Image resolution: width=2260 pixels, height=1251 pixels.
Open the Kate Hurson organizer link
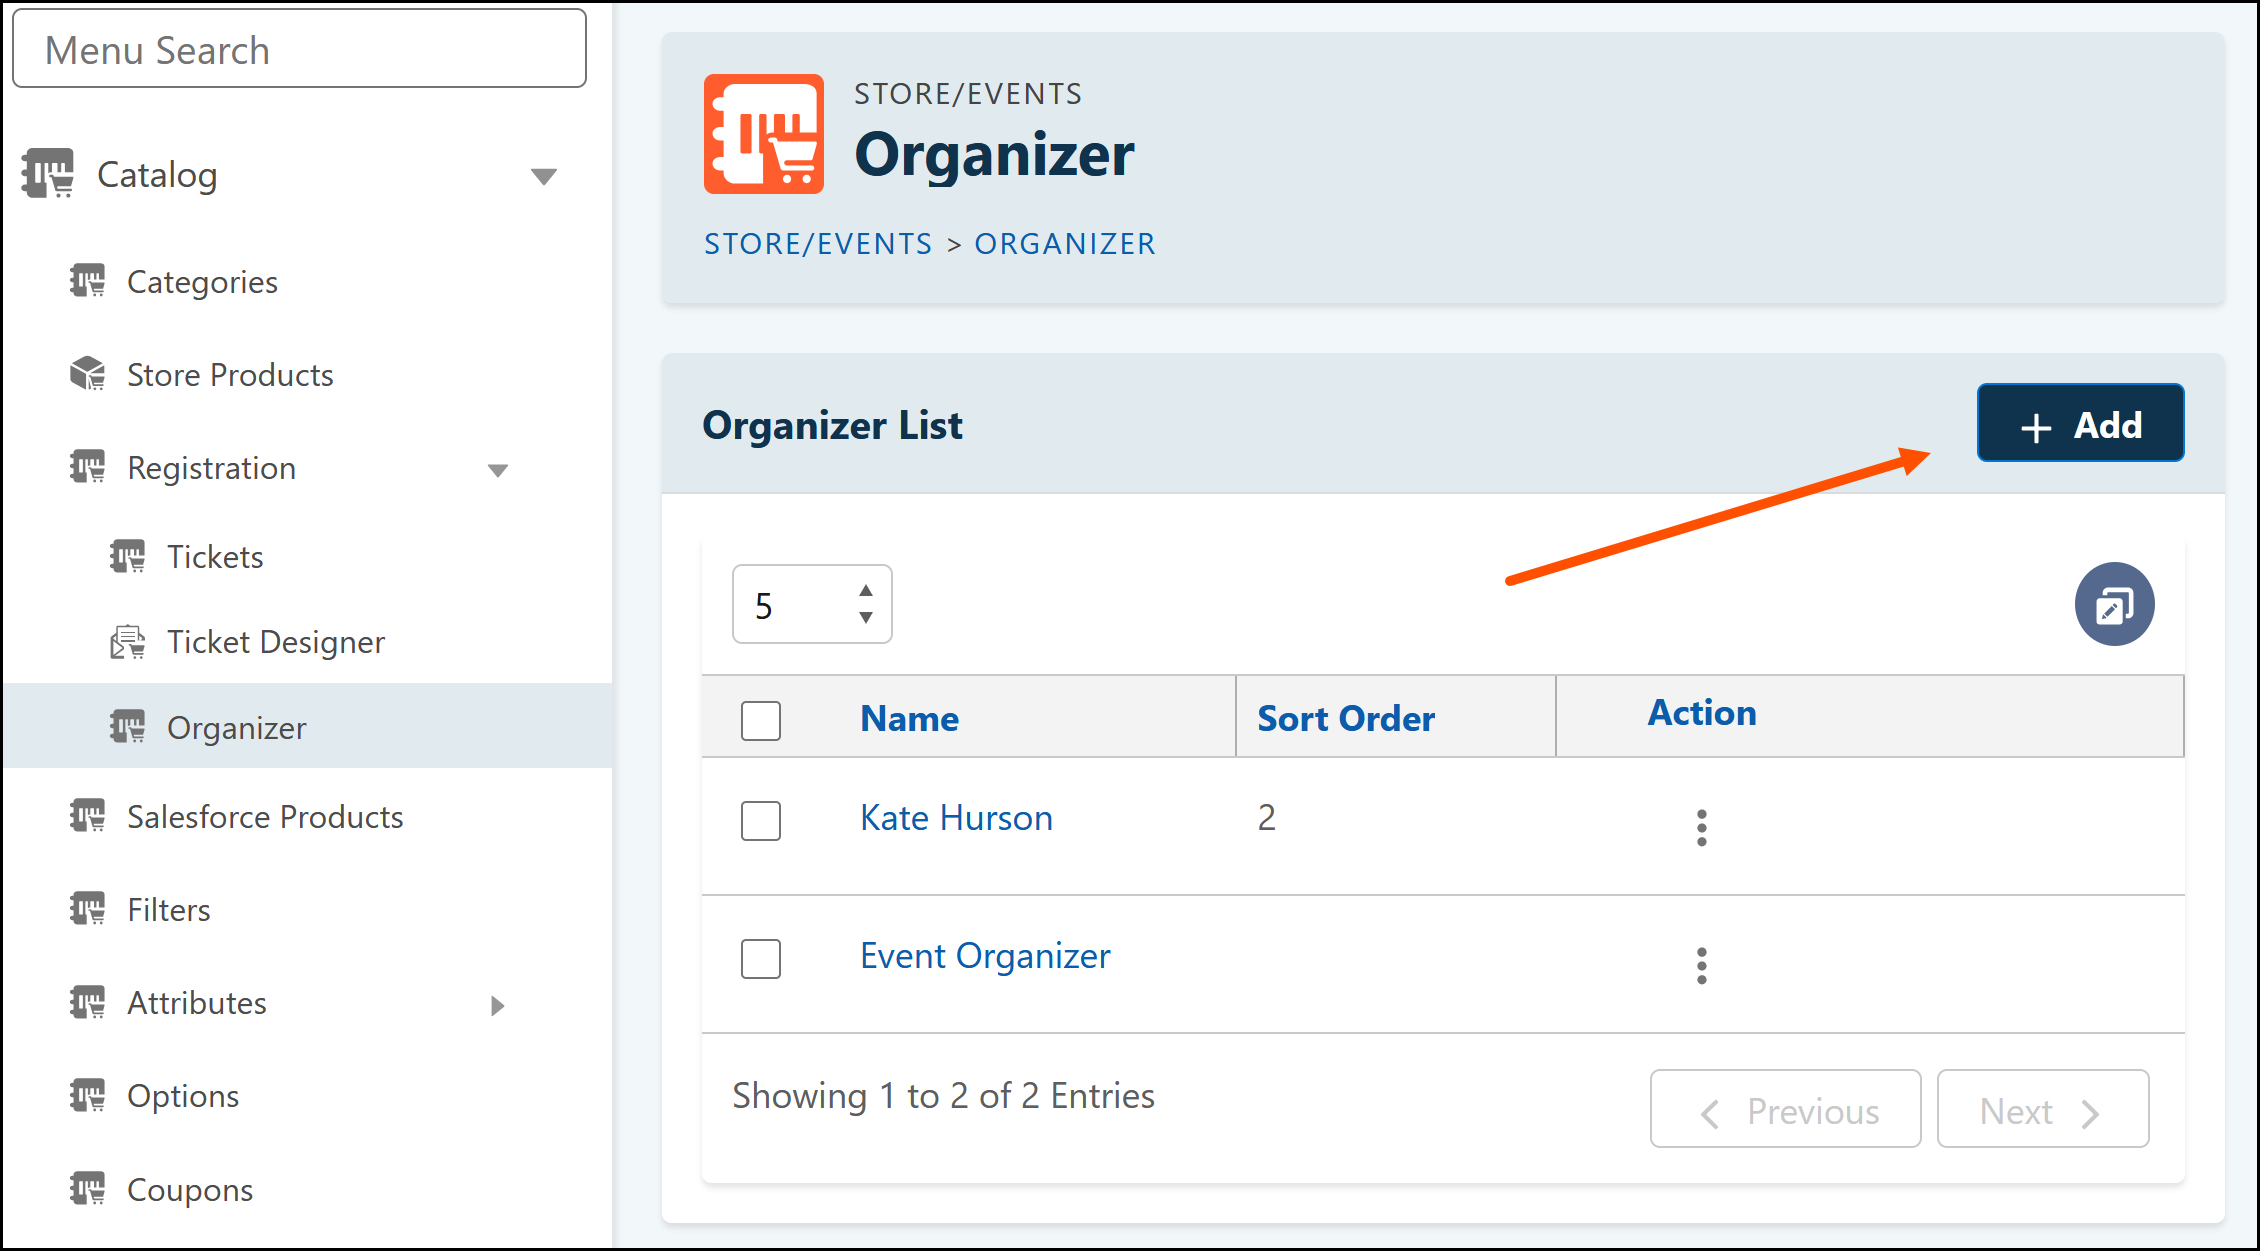[956, 818]
